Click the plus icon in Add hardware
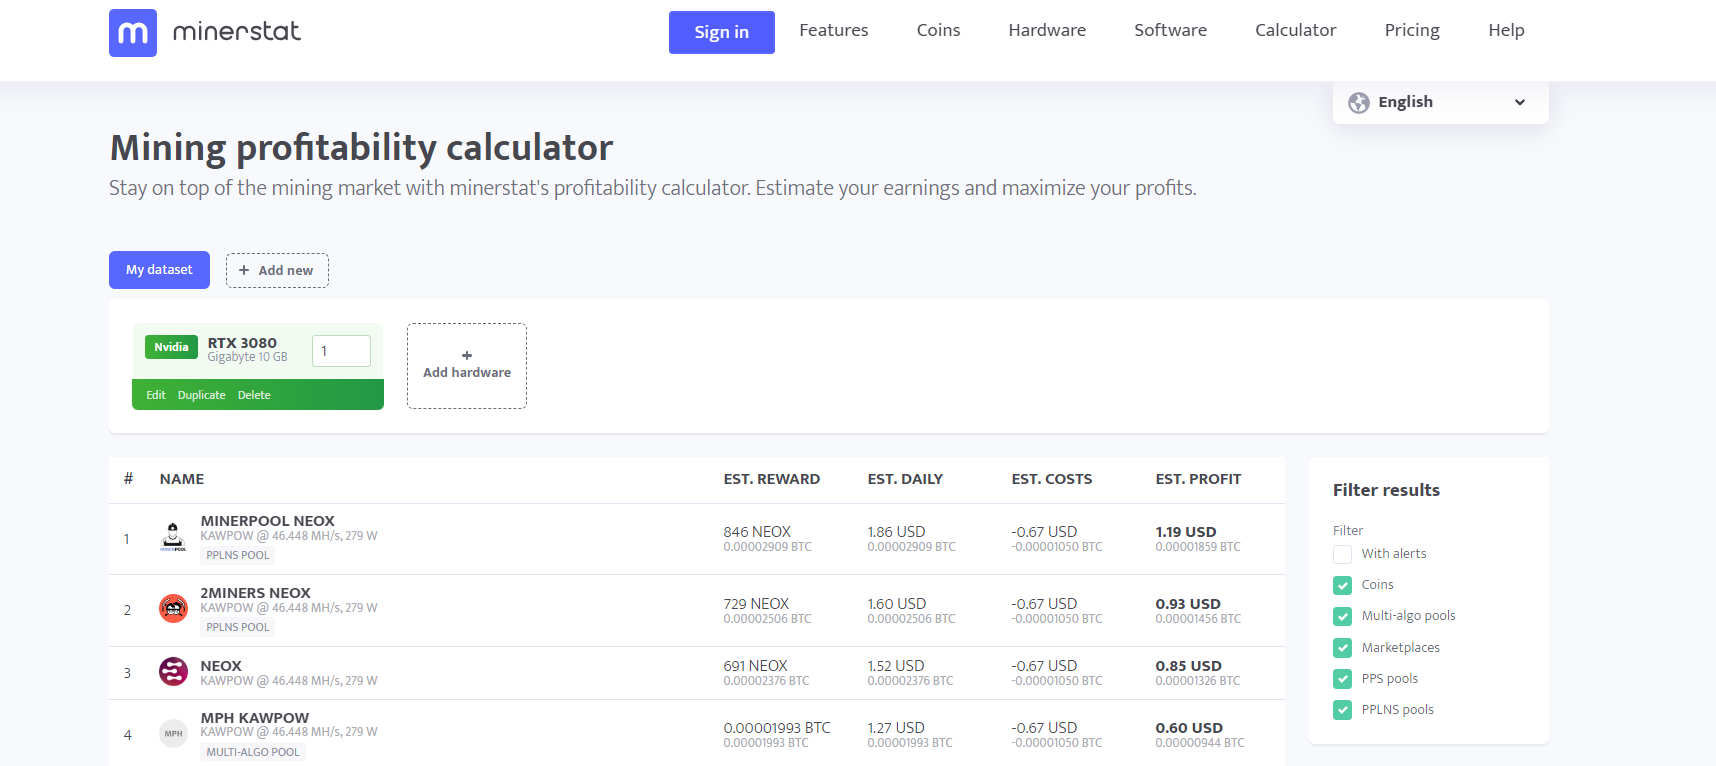 click(x=467, y=355)
